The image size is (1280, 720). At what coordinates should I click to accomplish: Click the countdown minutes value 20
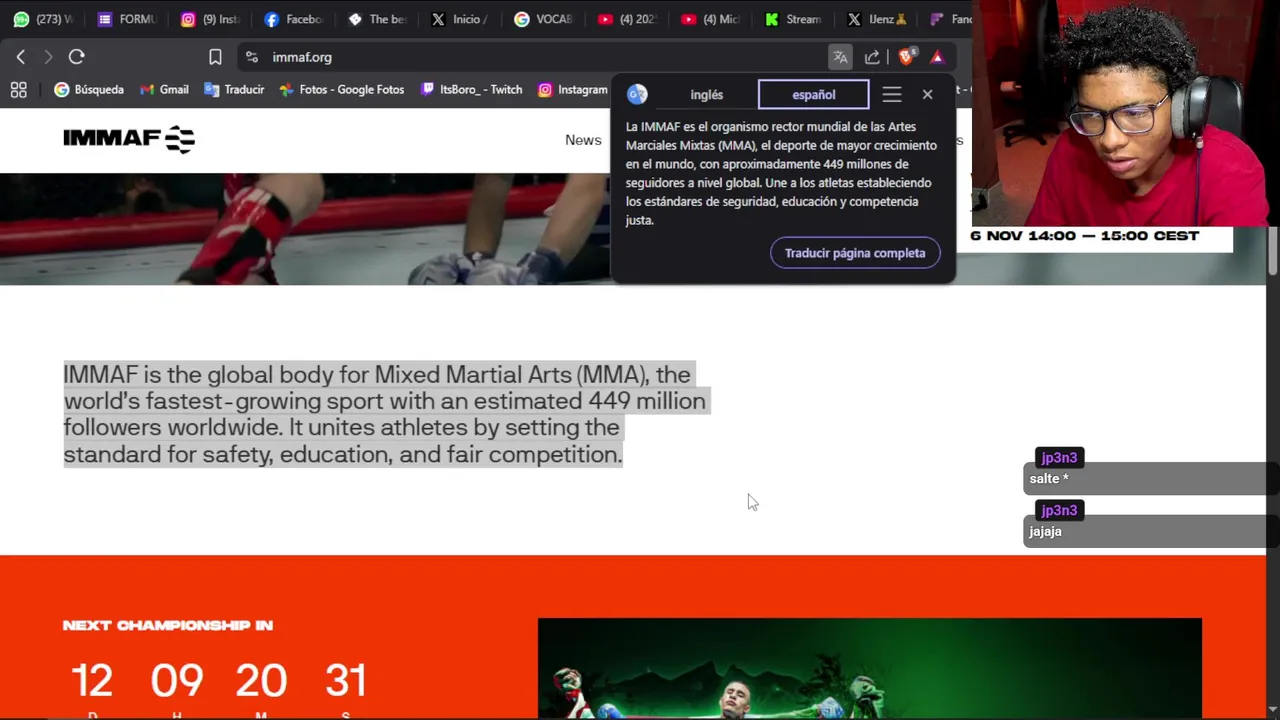pyautogui.click(x=261, y=681)
